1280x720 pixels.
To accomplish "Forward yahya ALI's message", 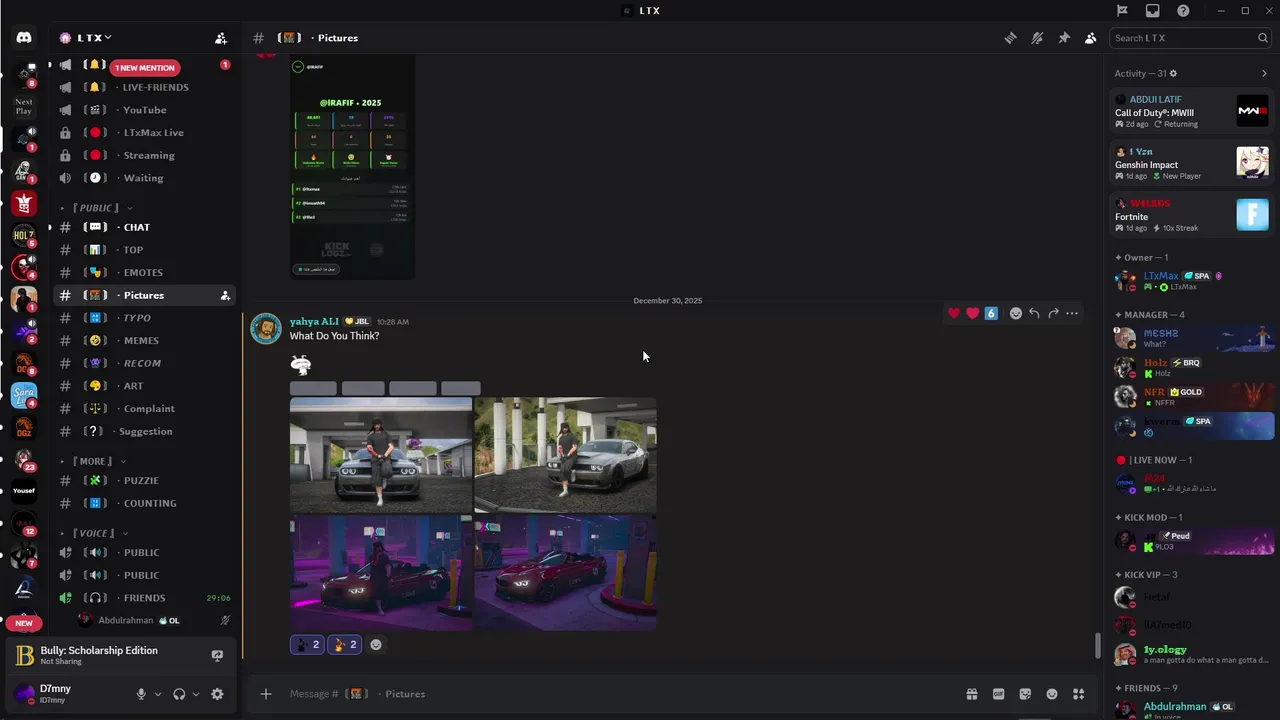I will click(1053, 313).
